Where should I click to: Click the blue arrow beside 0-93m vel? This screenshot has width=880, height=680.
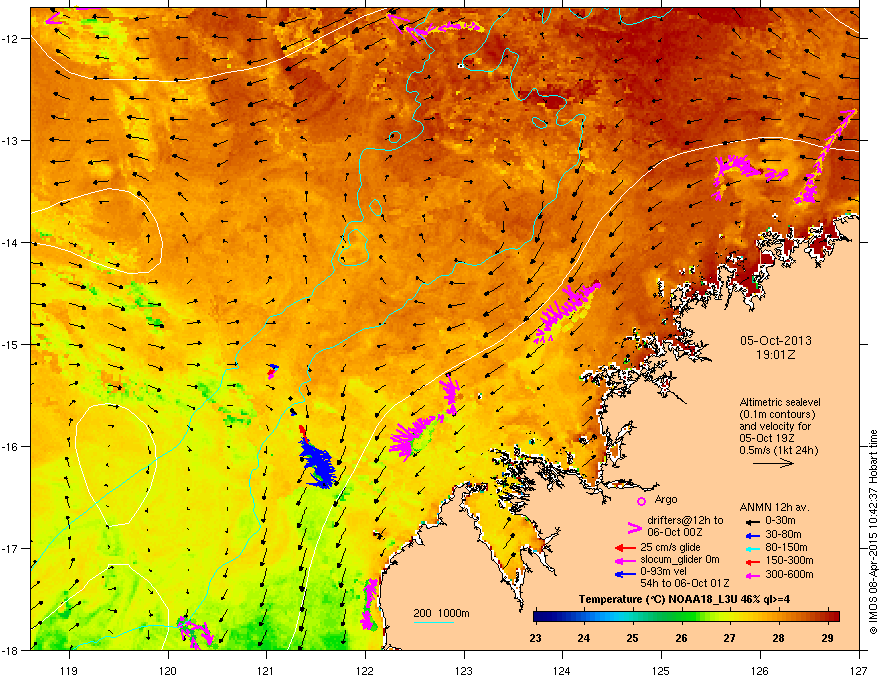(x=625, y=573)
